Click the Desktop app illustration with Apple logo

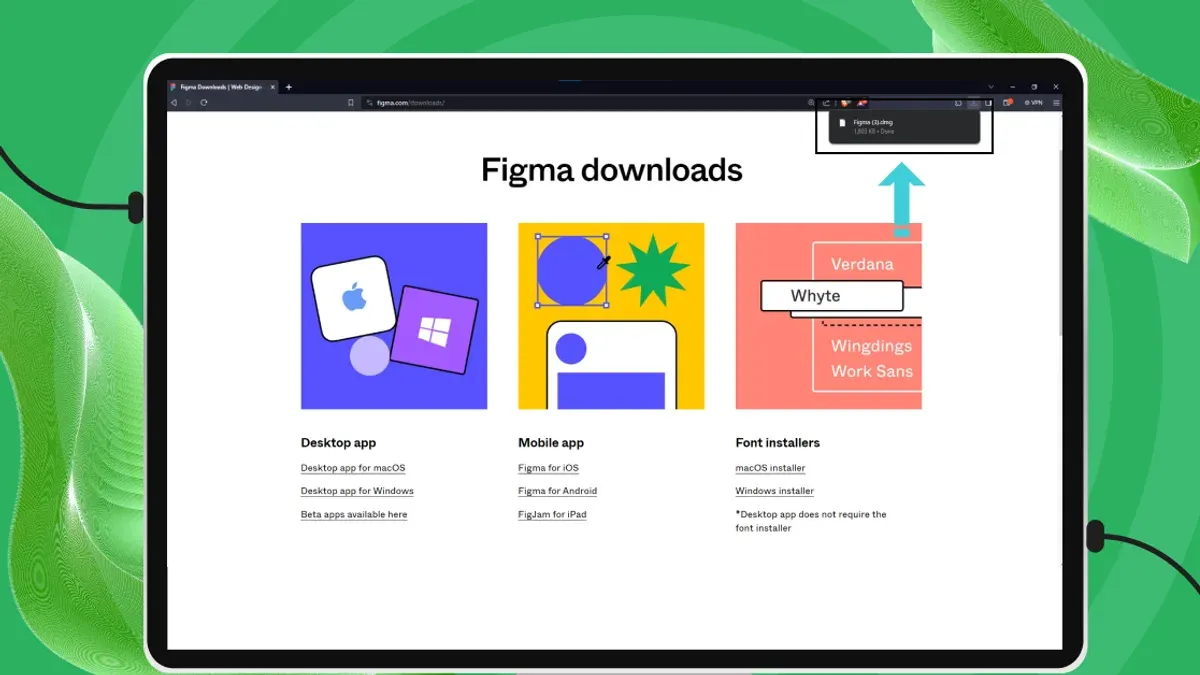tap(394, 316)
